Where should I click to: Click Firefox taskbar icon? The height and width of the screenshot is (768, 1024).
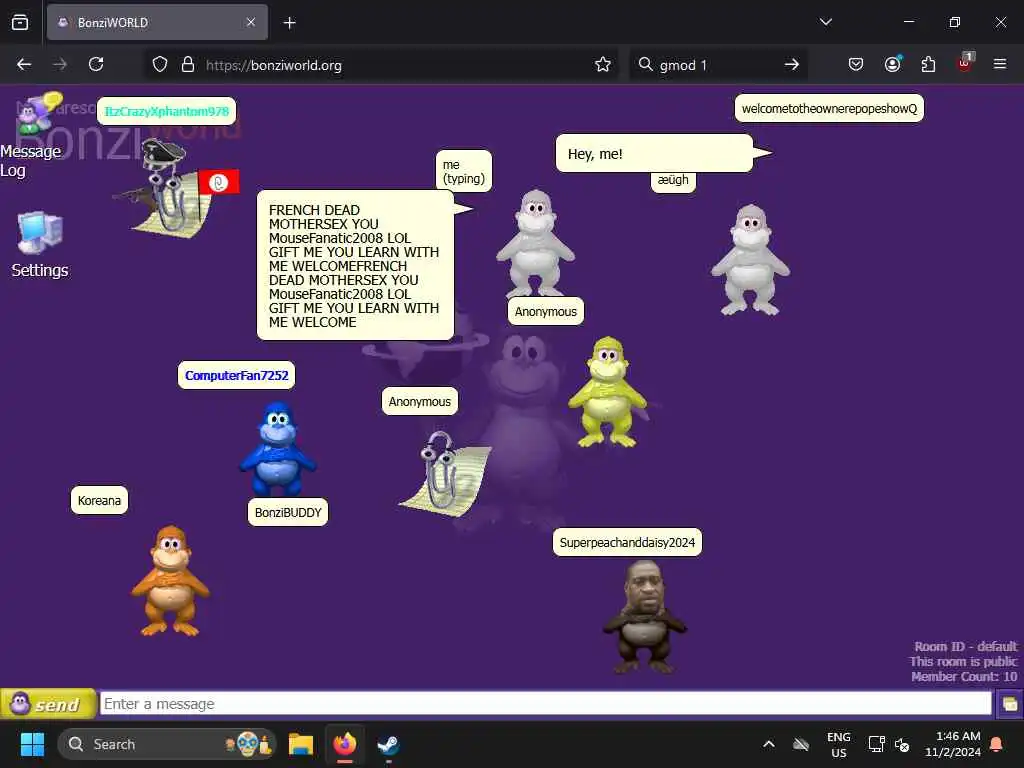[x=345, y=744]
